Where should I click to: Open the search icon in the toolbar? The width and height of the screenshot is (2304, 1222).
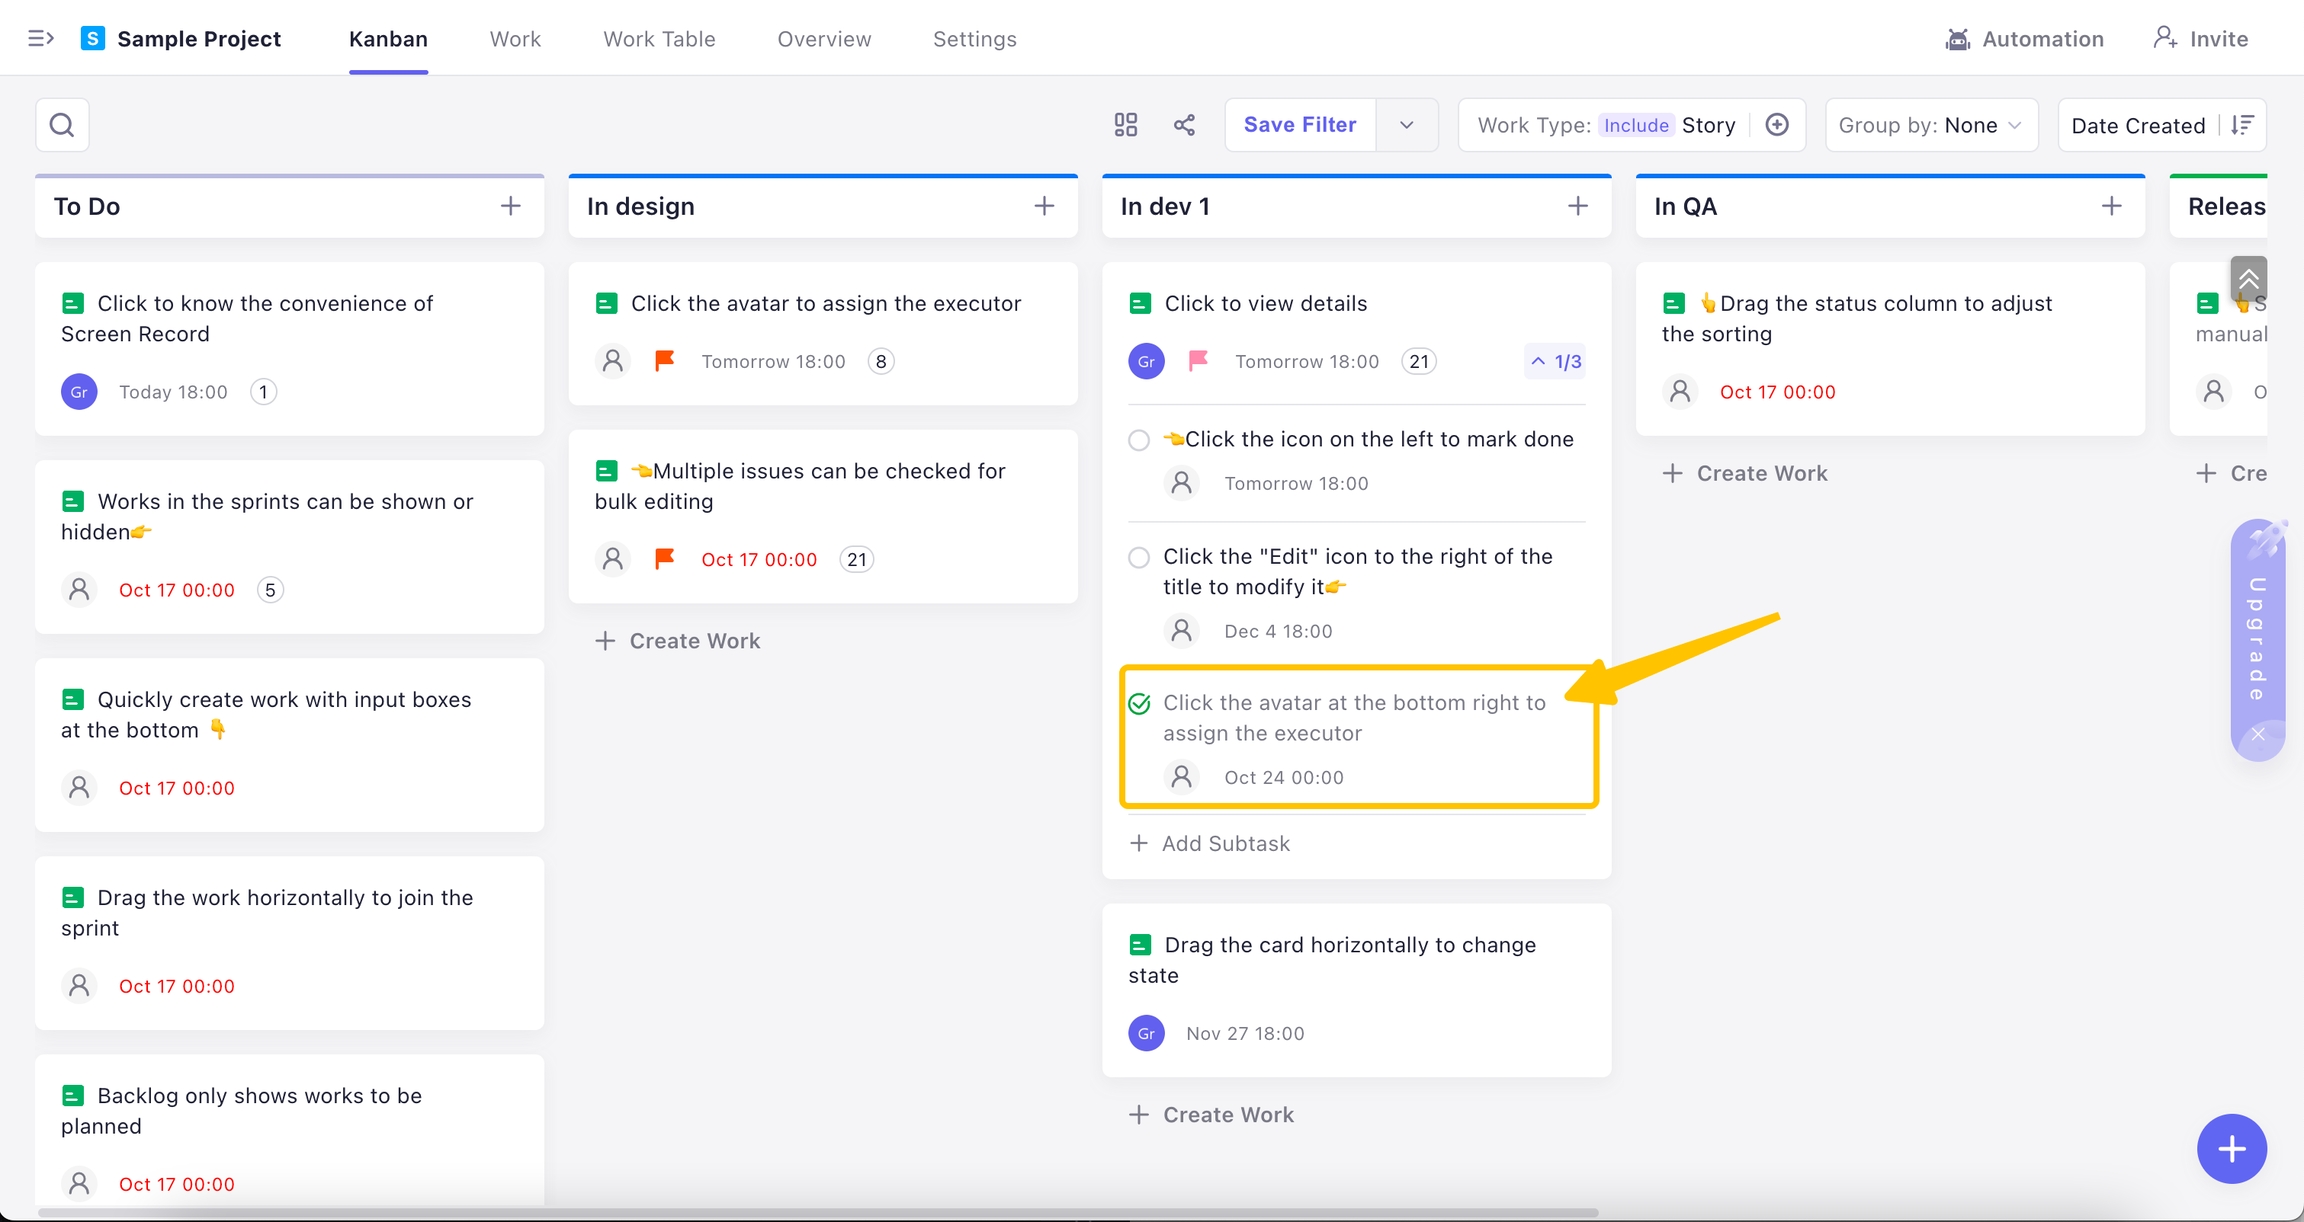point(62,125)
